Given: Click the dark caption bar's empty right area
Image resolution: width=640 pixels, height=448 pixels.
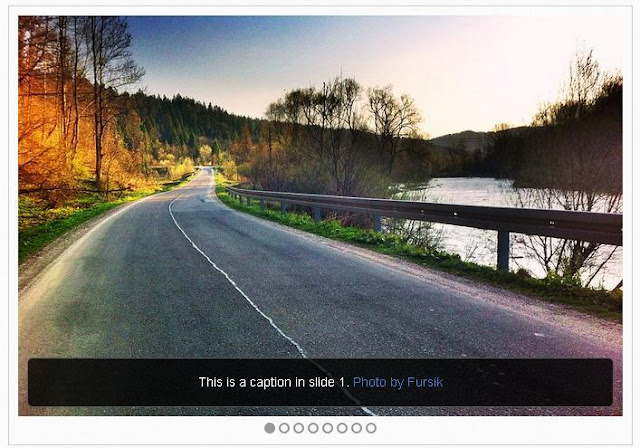Looking at the screenshot, I should click(531, 382).
